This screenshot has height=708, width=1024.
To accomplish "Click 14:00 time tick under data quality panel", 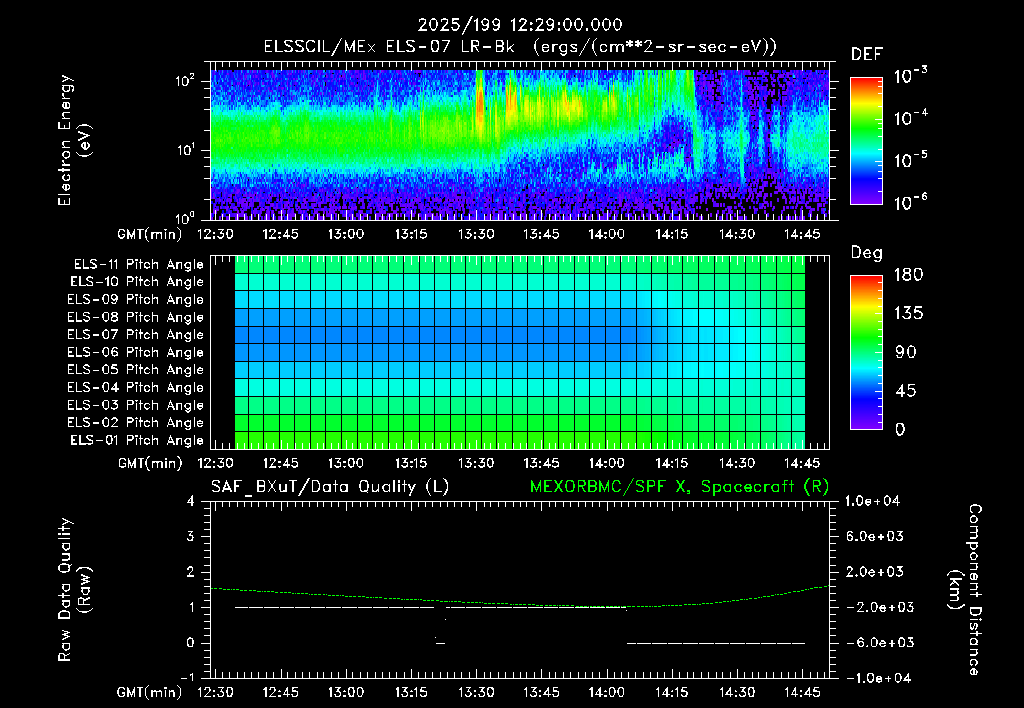I will (x=606, y=692).
